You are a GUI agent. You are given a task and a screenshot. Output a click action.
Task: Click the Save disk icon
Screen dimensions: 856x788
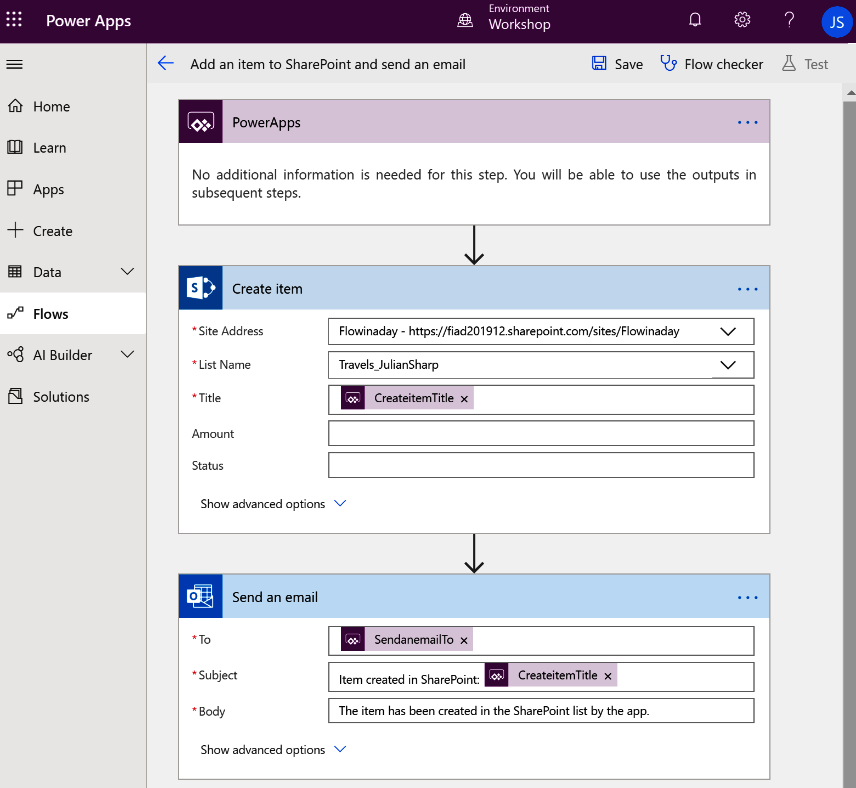click(x=599, y=63)
